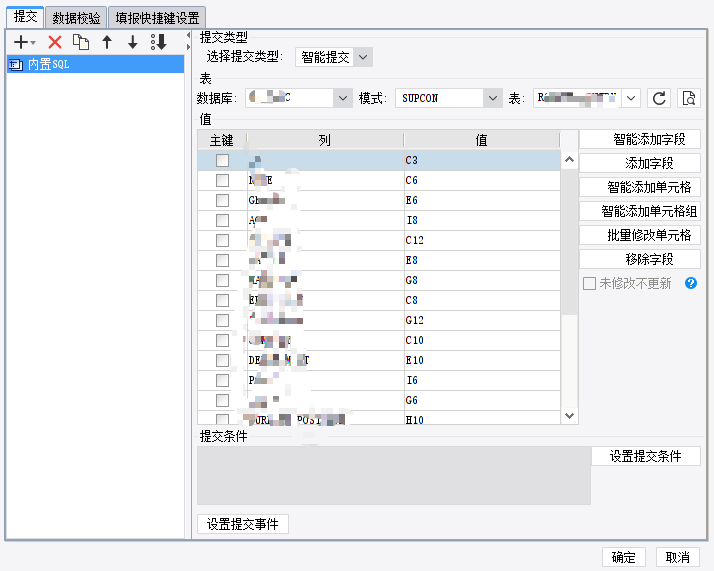Image resolution: width=714 pixels, height=571 pixels.
Task: Select the value cell C12
Action: 482,240
